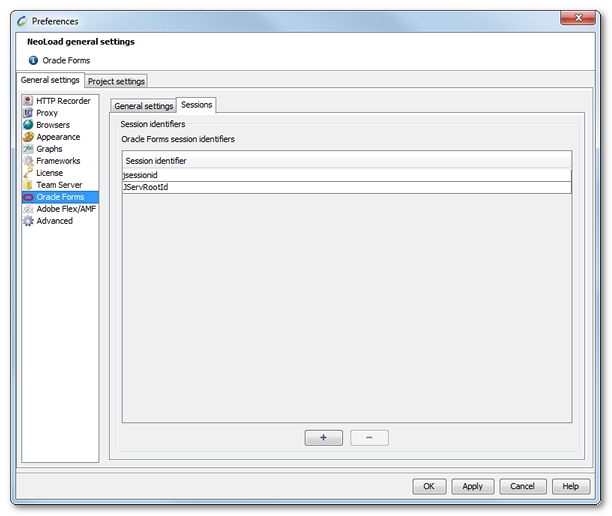The height and width of the screenshot is (516, 612).
Task: Add a new session identifier with plus button
Action: click(323, 438)
